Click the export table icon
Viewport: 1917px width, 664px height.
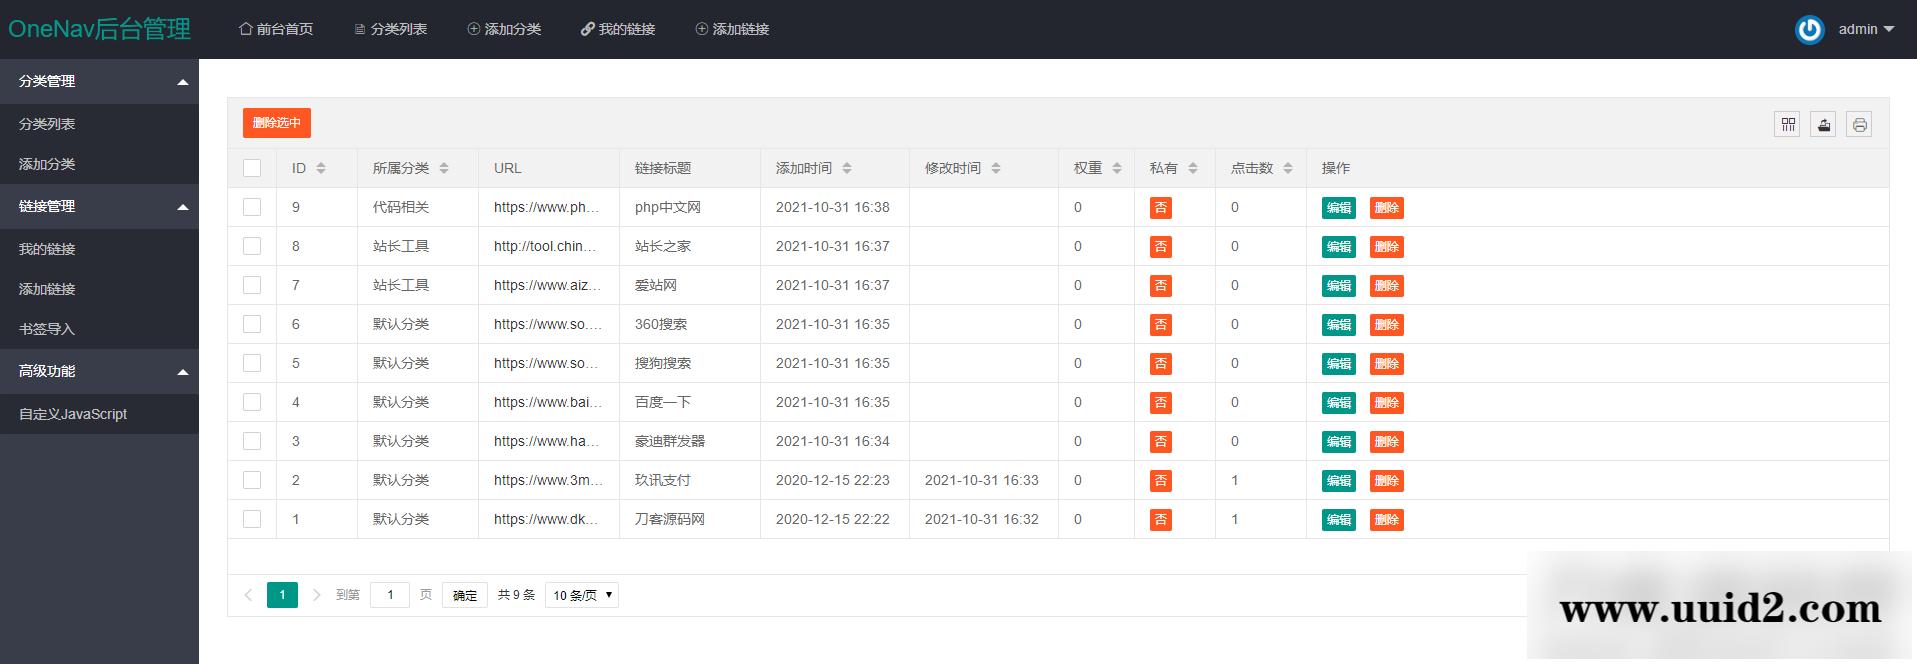[1823, 124]
